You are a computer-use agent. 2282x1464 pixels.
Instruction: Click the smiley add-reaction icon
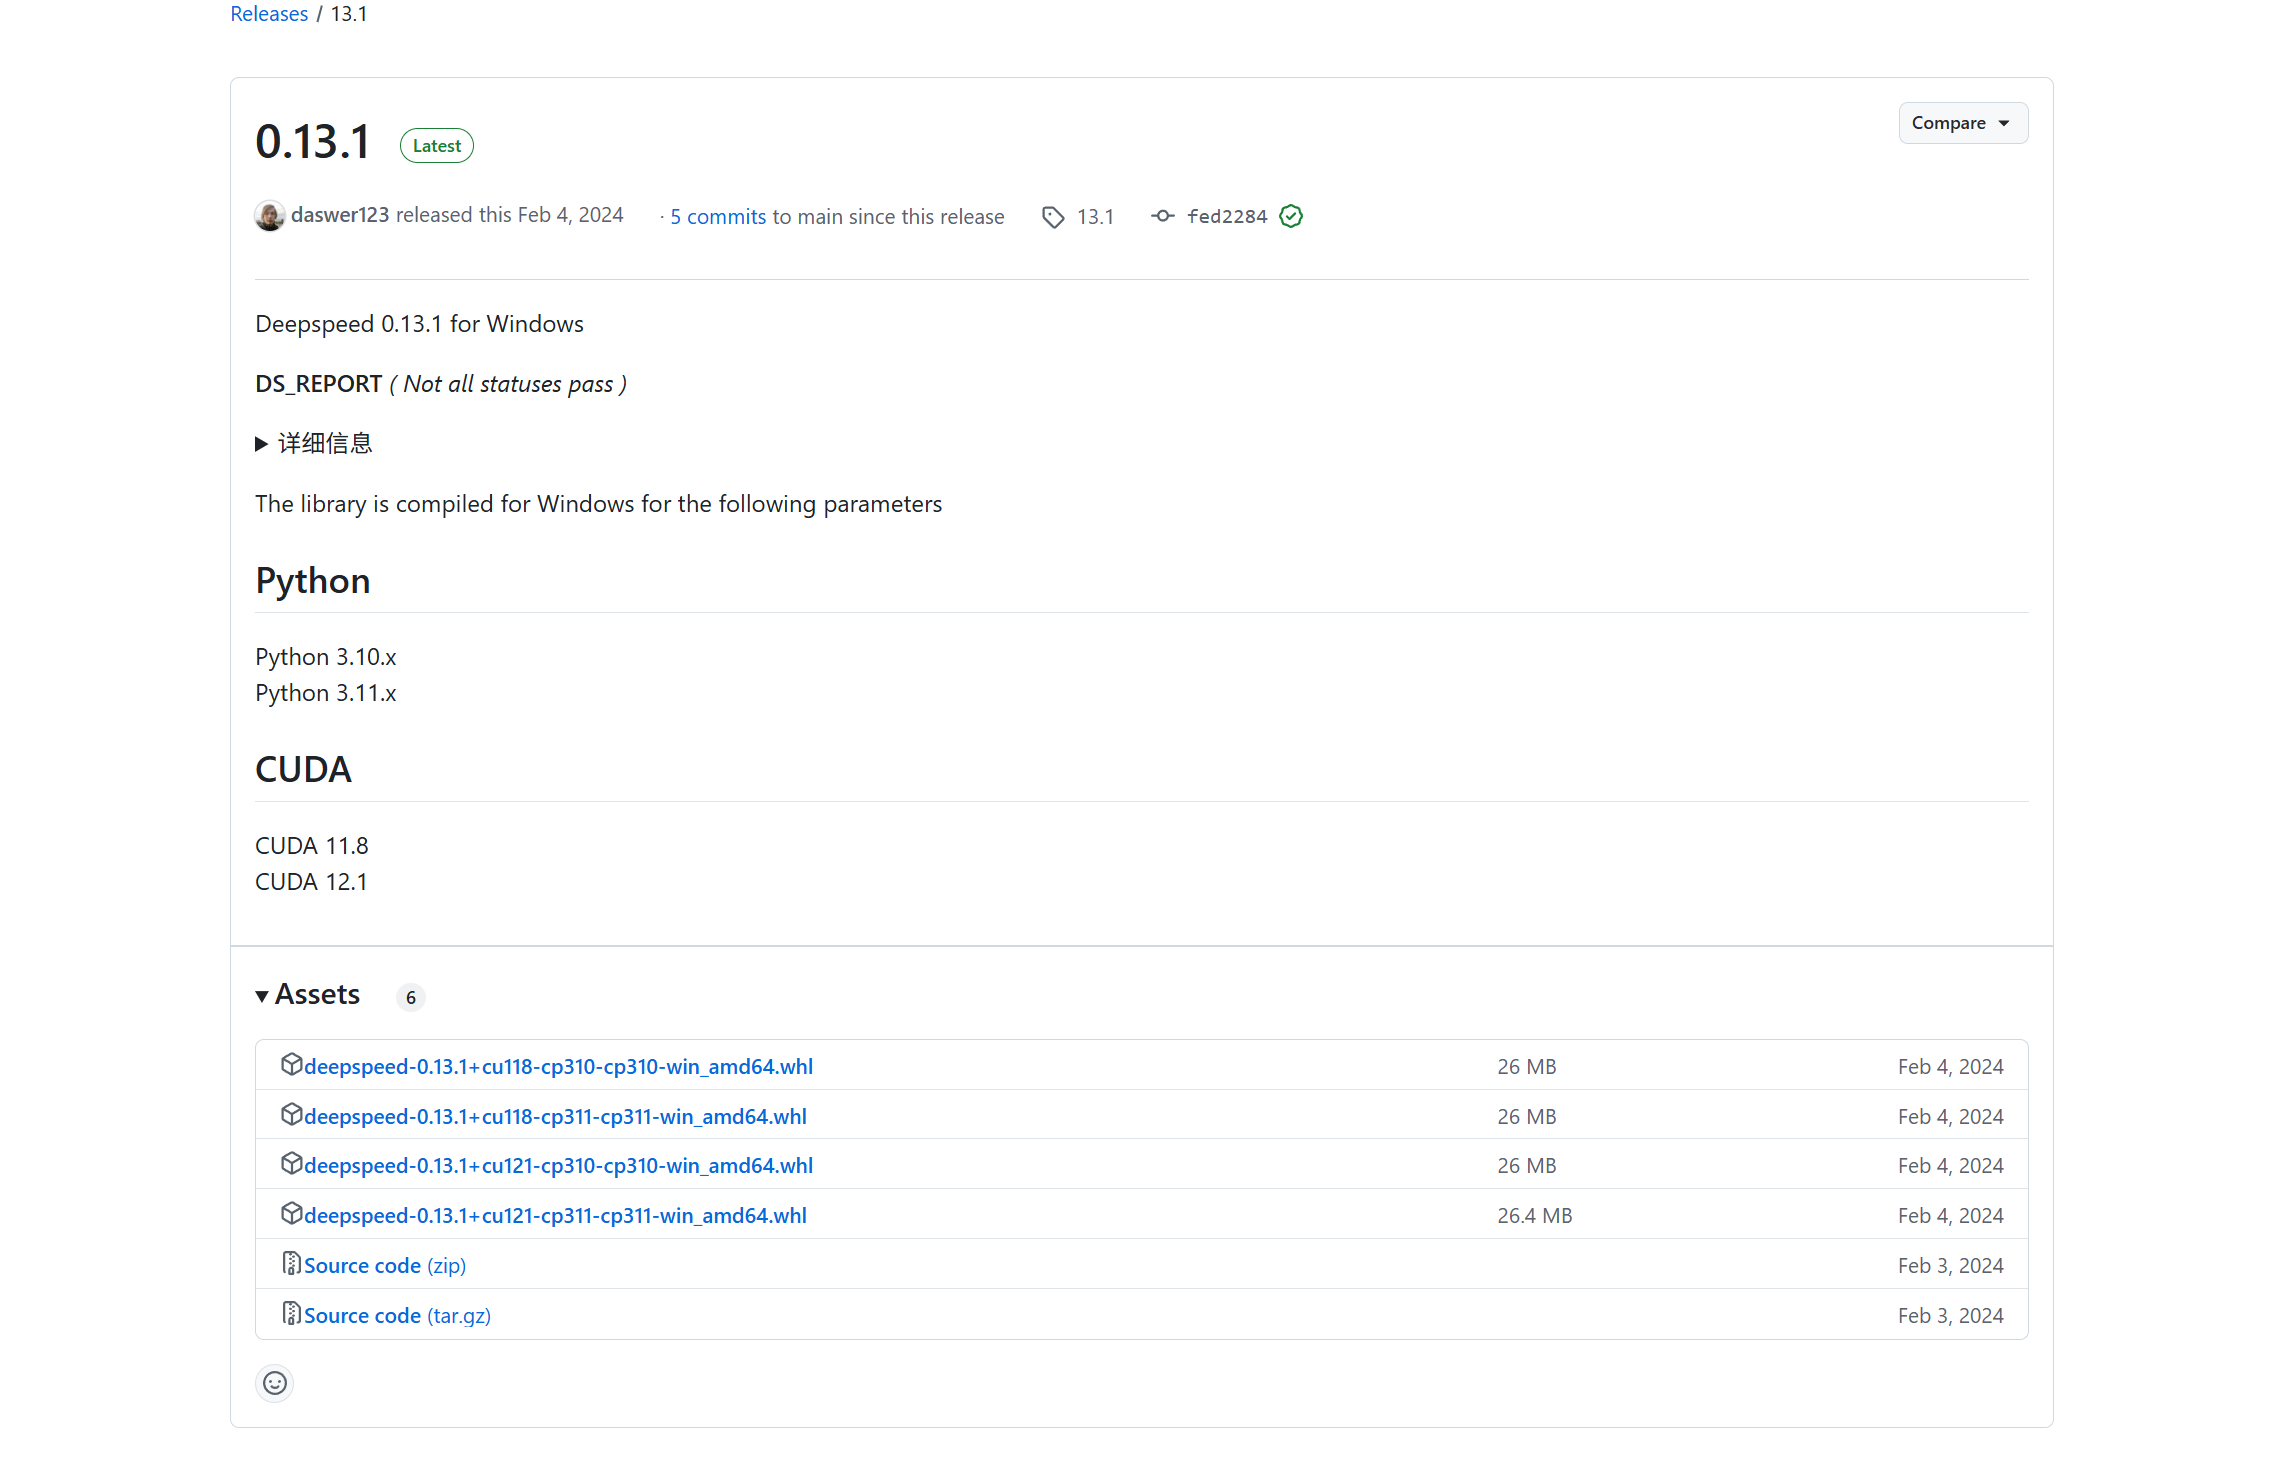[274, 1383]
